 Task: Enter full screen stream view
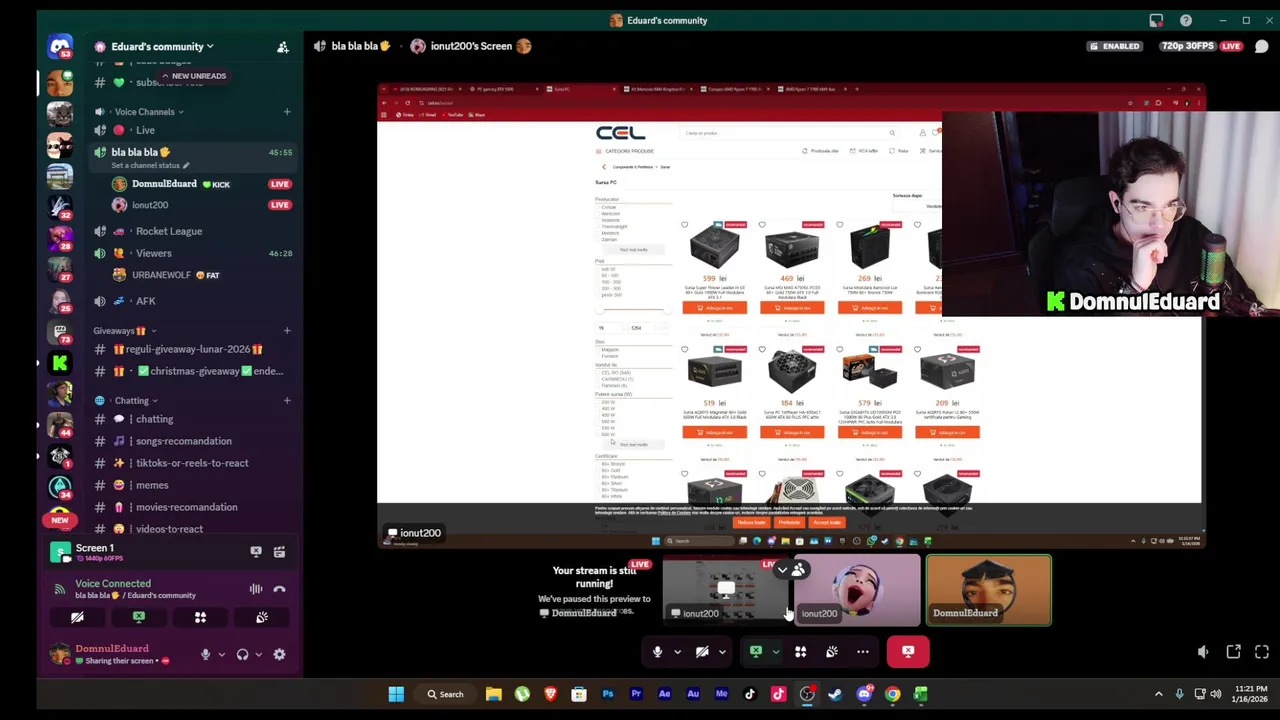[x=1262, y=652]
